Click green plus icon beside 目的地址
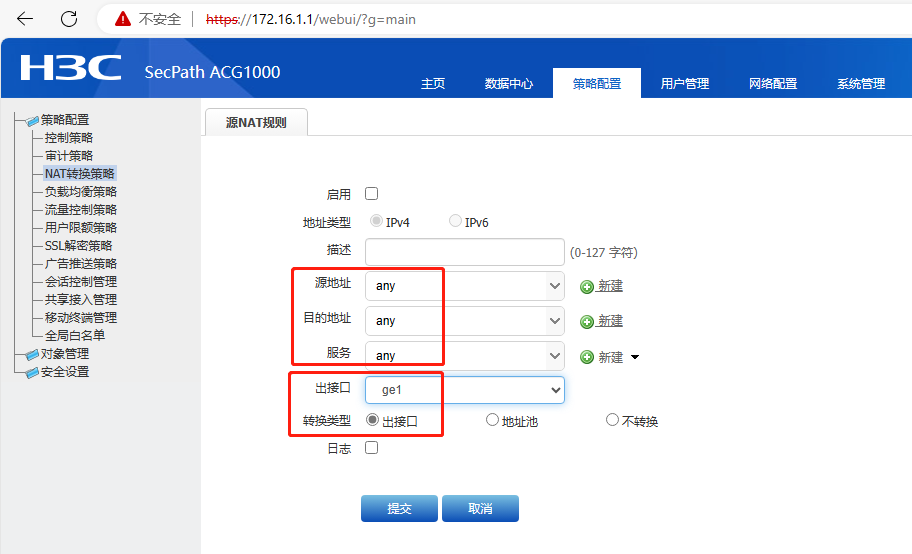 click(587, 322)
